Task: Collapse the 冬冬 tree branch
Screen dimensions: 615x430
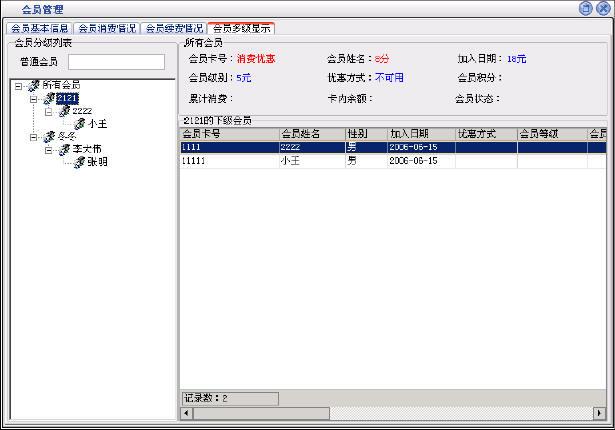Action: tap(34, 137)
